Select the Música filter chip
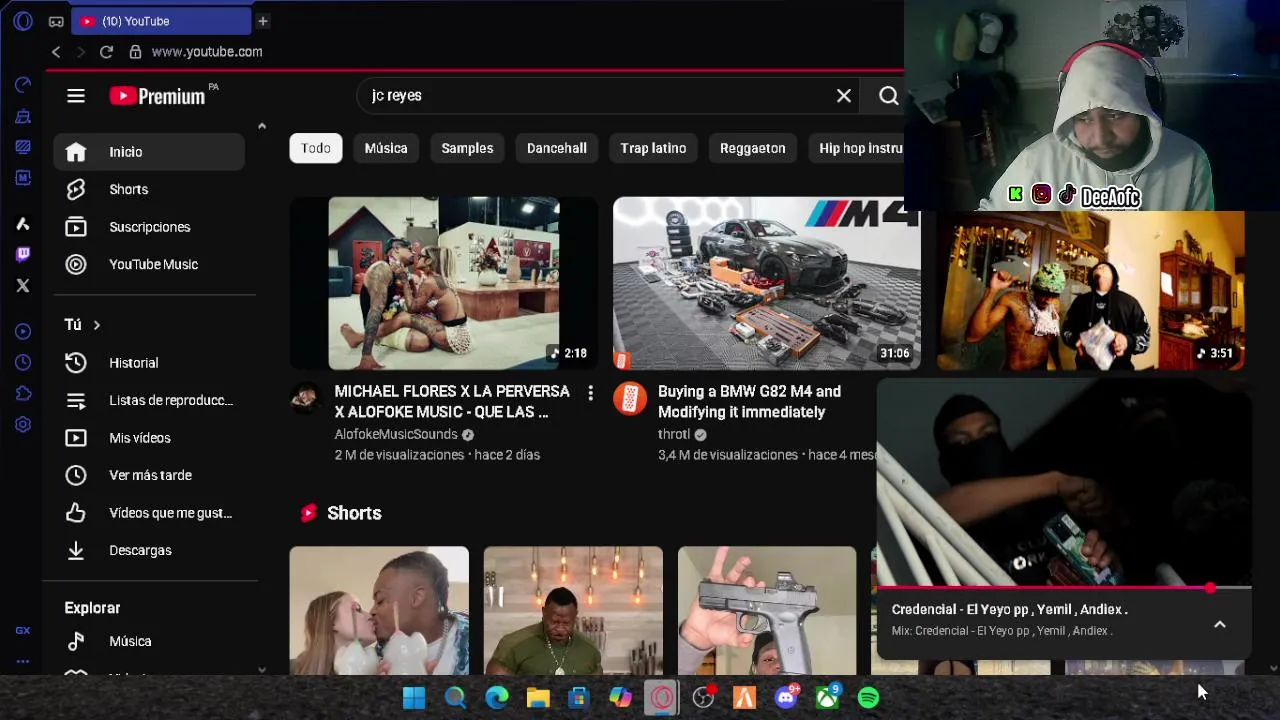This screenshot has width=1280, height=720. point(386,148)
